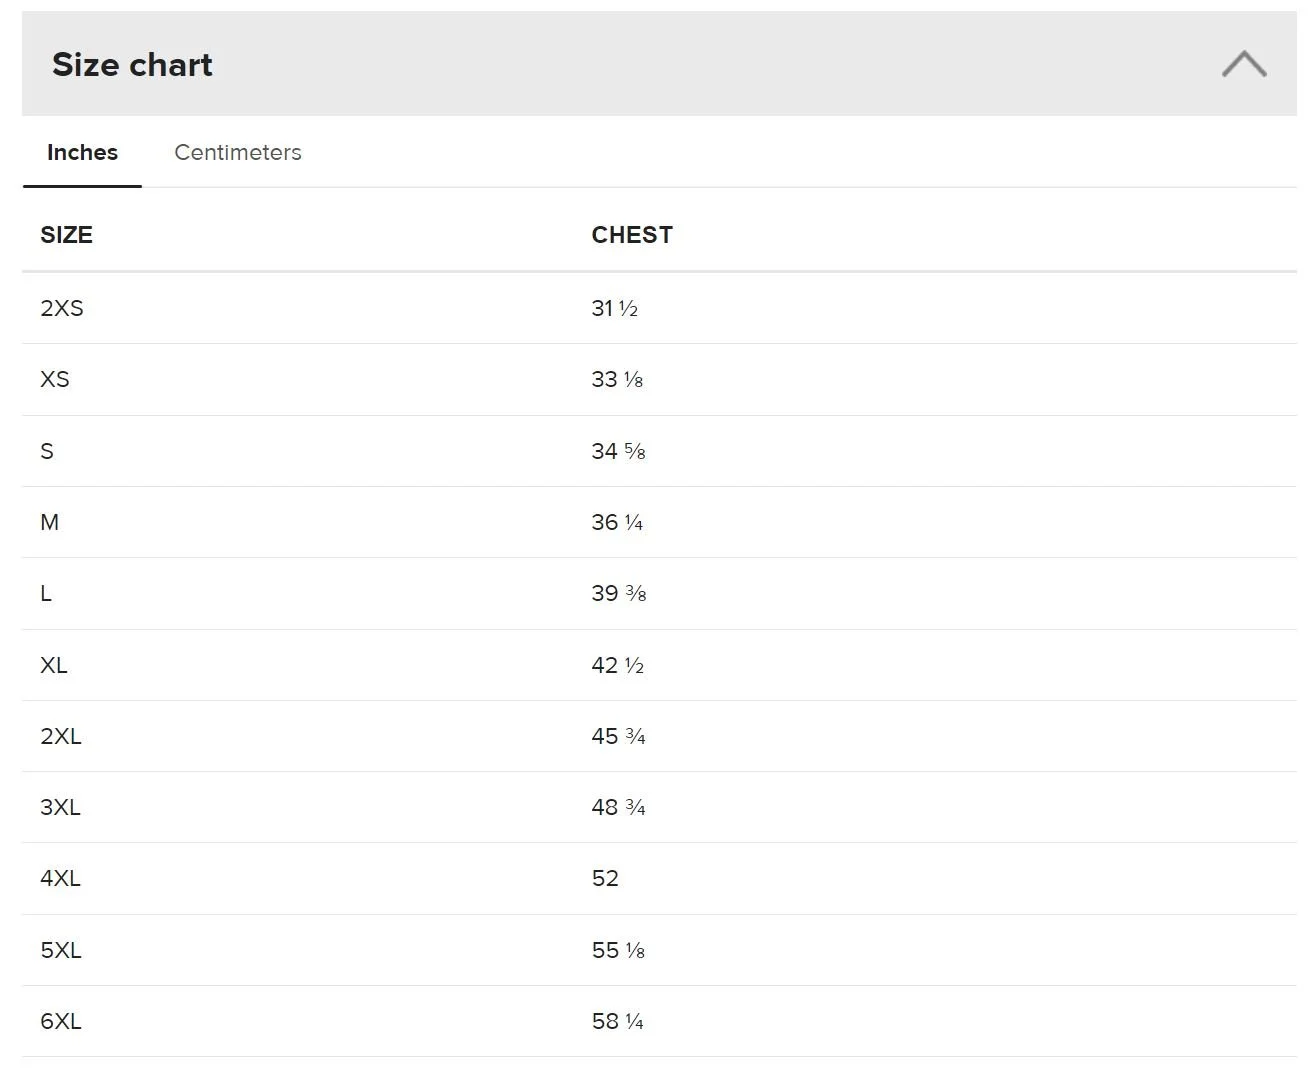Click chest value 34 ⅝
Screen dimensions: 1309x1087
(618, 451)
